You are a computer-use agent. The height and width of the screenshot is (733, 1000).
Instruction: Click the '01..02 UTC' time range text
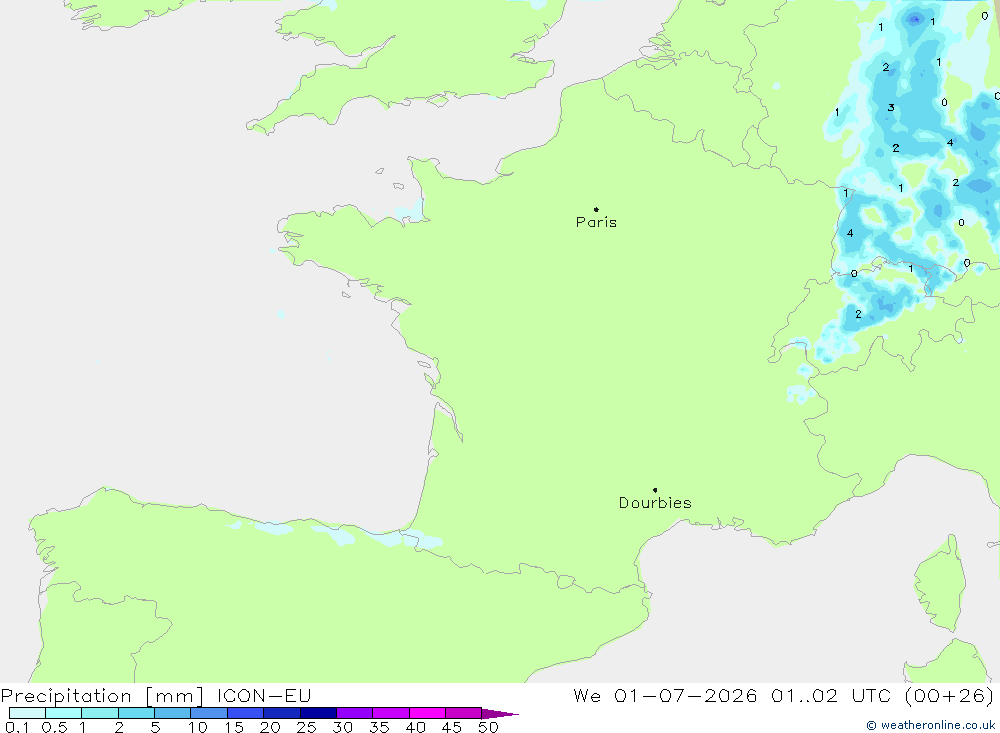point(831,695)
